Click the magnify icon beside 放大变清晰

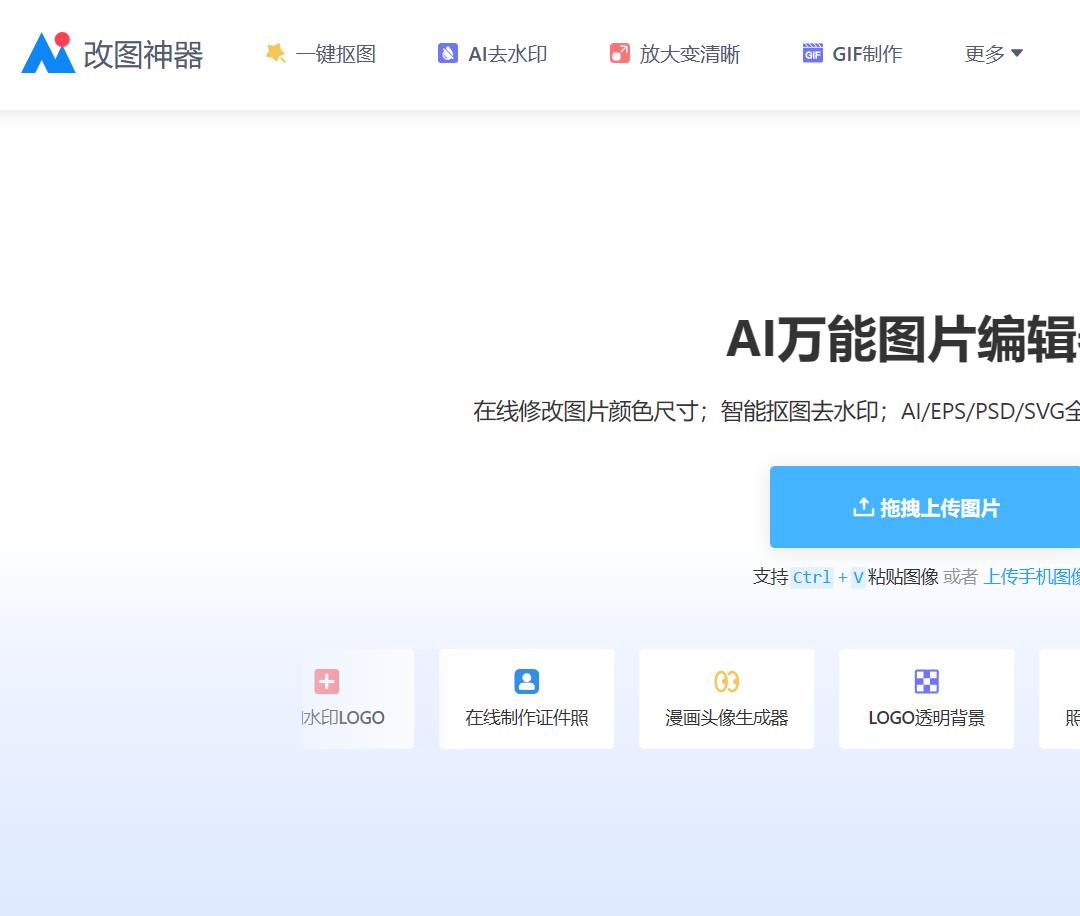[x=621, y=53]
